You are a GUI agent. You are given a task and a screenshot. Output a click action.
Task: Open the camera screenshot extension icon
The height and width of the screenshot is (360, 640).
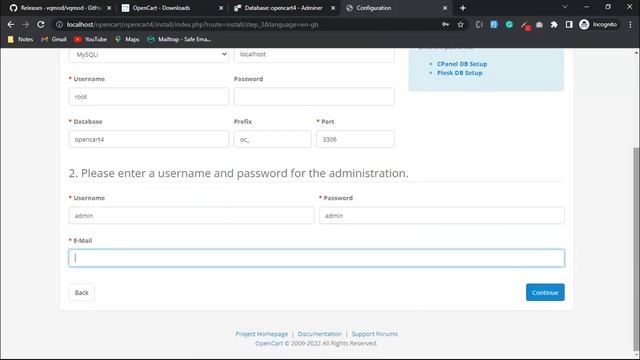tap(539, 24)
